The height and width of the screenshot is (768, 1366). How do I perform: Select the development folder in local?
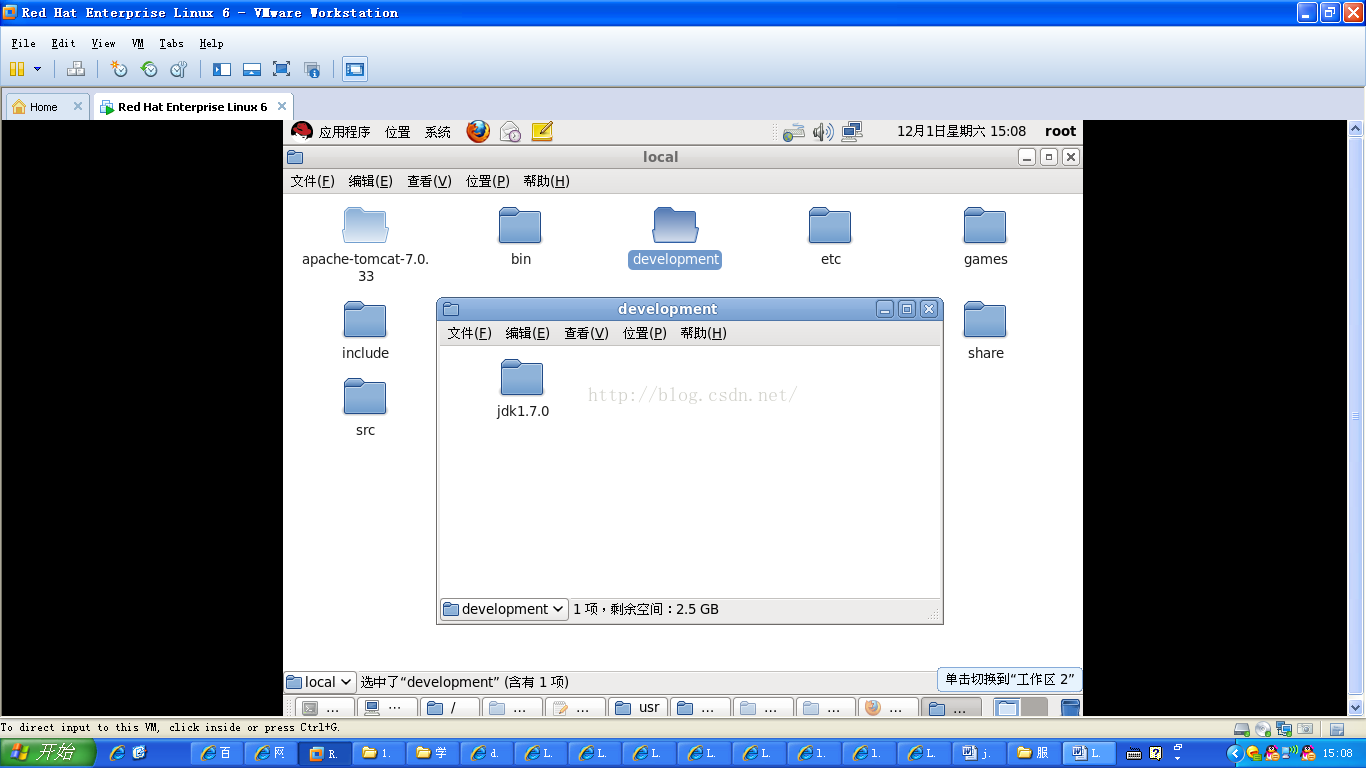click(675, 237)
